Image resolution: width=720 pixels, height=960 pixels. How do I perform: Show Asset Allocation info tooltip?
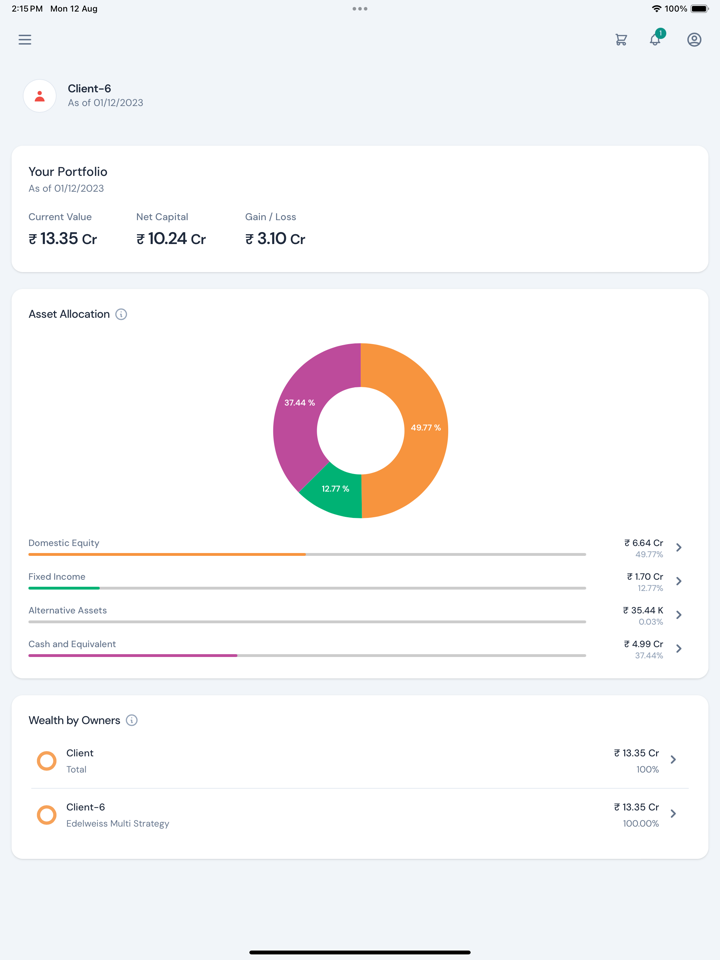pyautogui.click(x=121, y=314)
